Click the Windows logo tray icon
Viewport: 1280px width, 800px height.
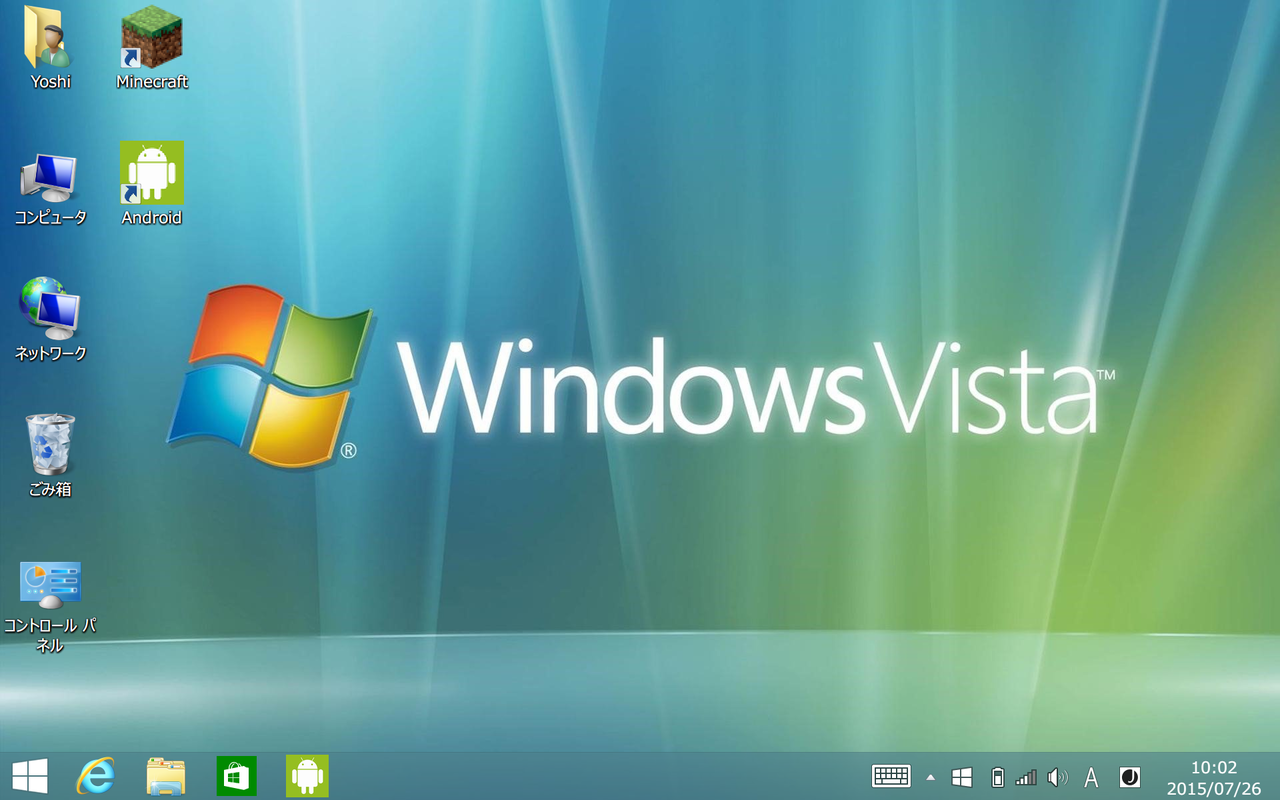pos(962,777)
